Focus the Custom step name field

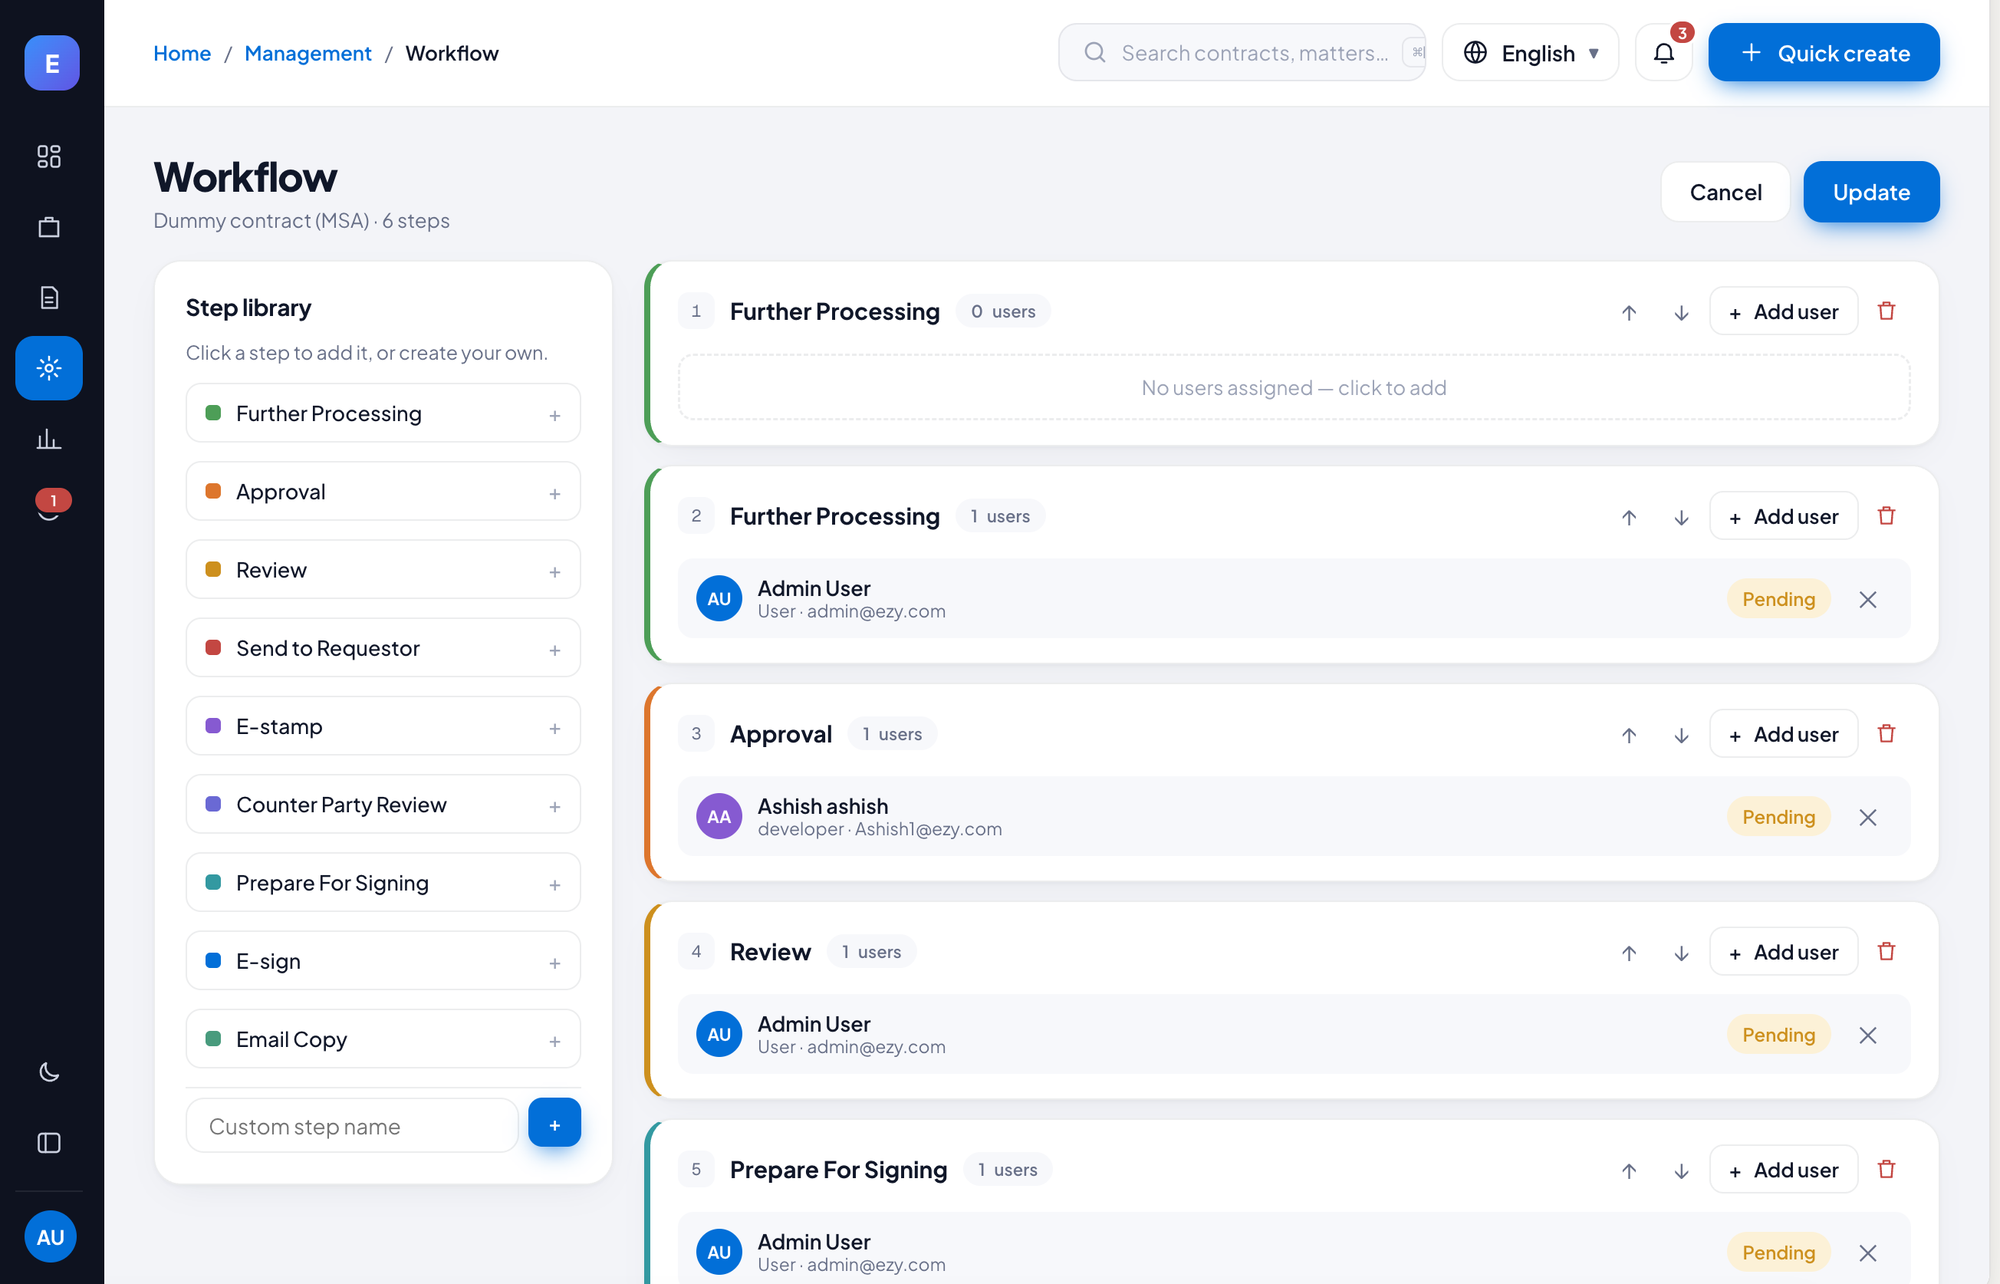click(x=352, y=1126)
